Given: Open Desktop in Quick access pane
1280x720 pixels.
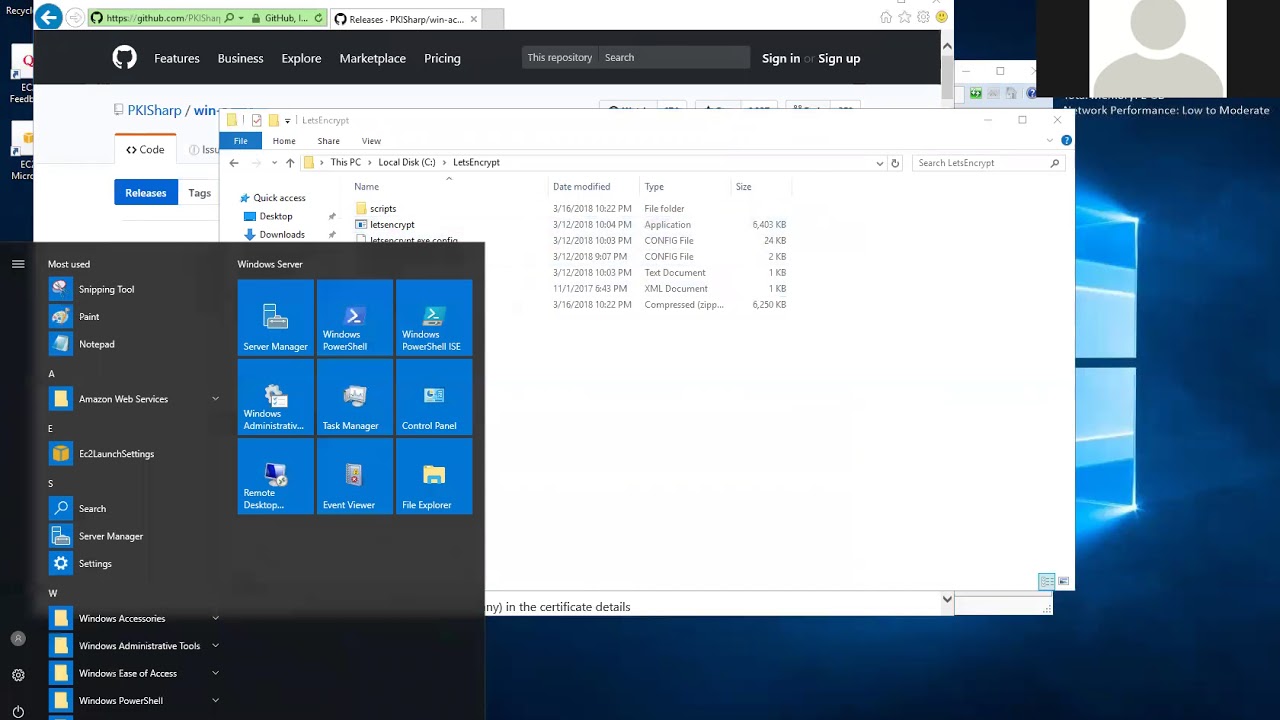Looking at the screenshot, I should click(x=276, y=216).
